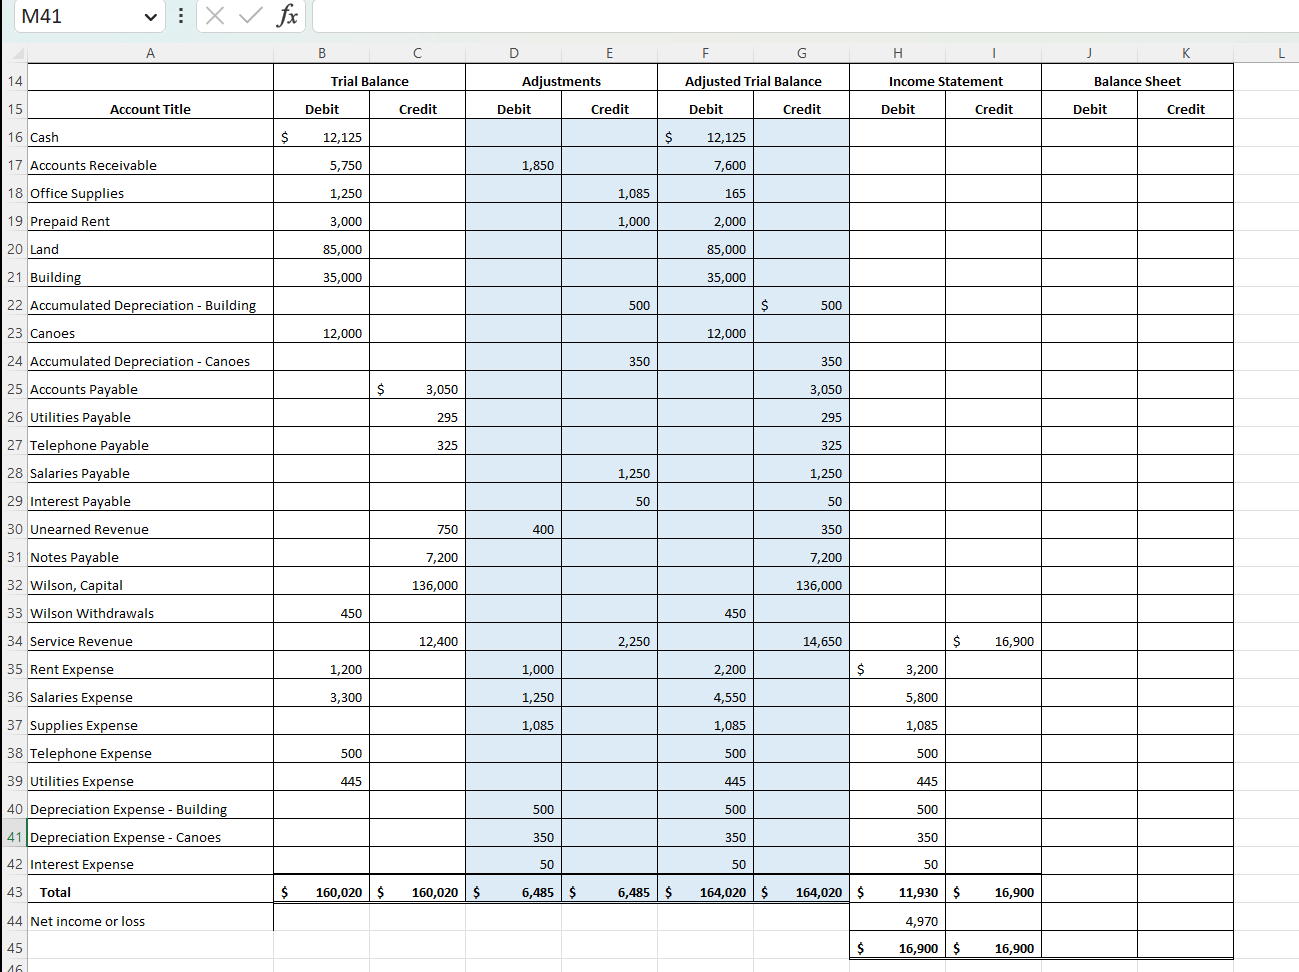Click the Select All triangle at grid corner
1299x972 pixels.
pyautogui.click(x=16, y=52)
